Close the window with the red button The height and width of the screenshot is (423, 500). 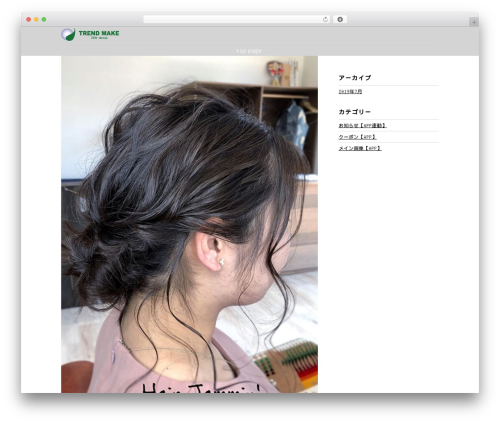[x=29, y=19]
